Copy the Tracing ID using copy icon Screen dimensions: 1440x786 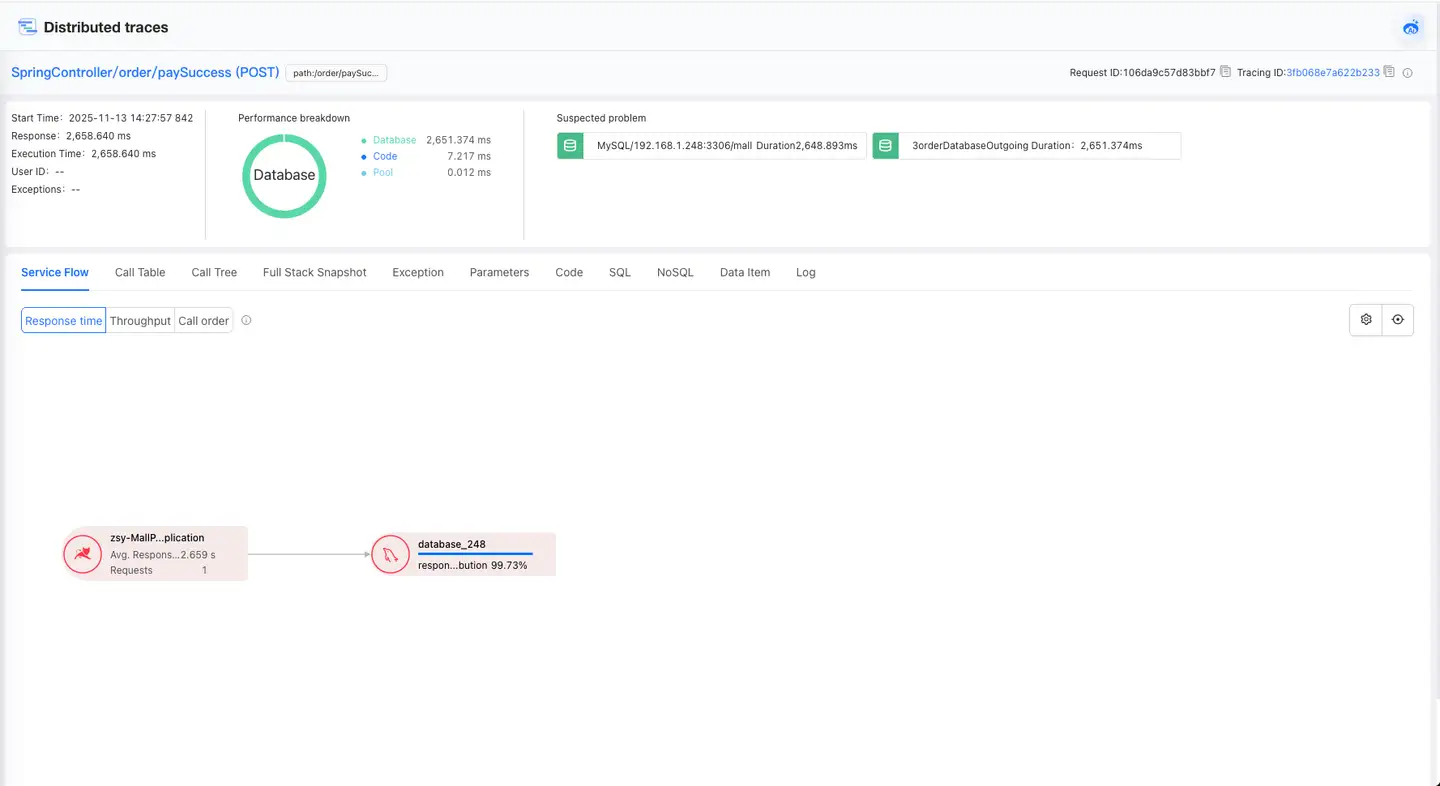pyautogui.click(x=1389, y=72)
